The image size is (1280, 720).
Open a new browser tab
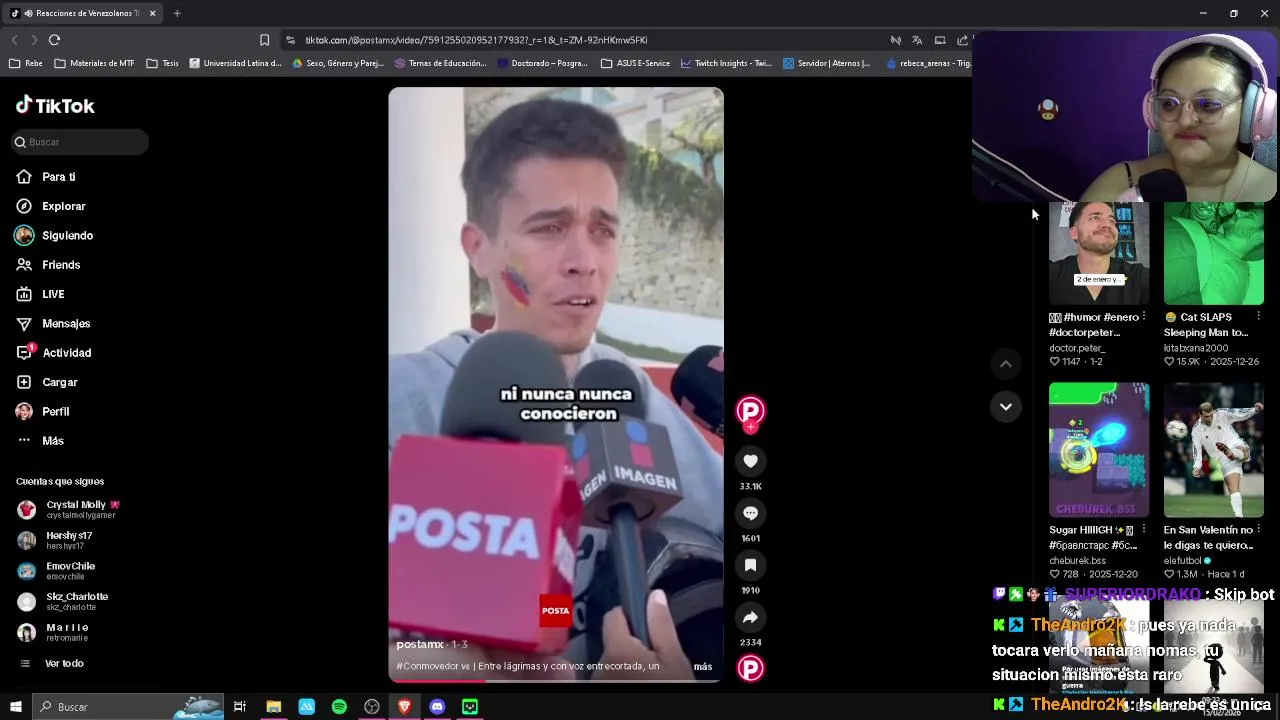177,13
